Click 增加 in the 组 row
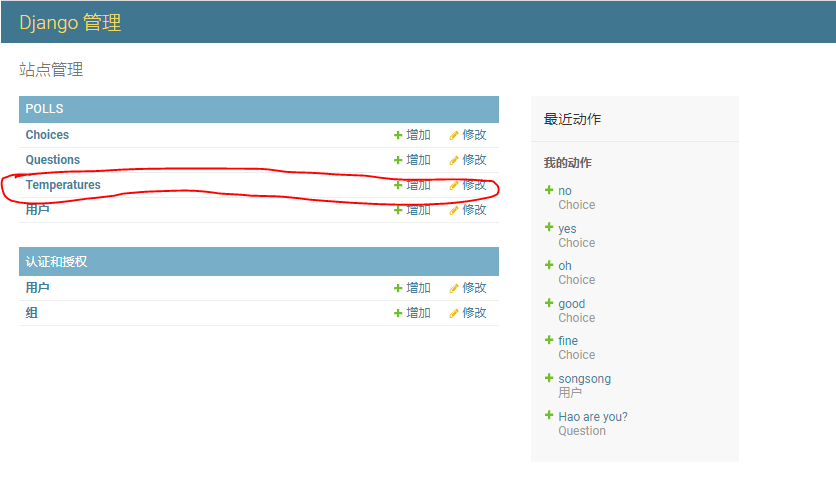836x500 pixels. tap(419, 313)
